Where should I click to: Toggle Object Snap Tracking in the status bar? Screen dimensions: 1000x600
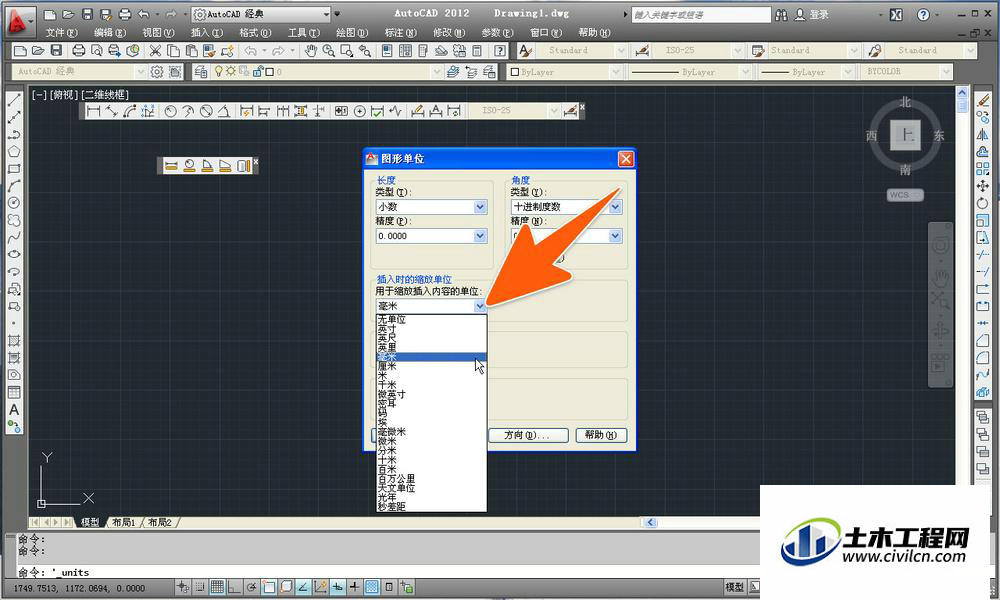tap(303, 587)
